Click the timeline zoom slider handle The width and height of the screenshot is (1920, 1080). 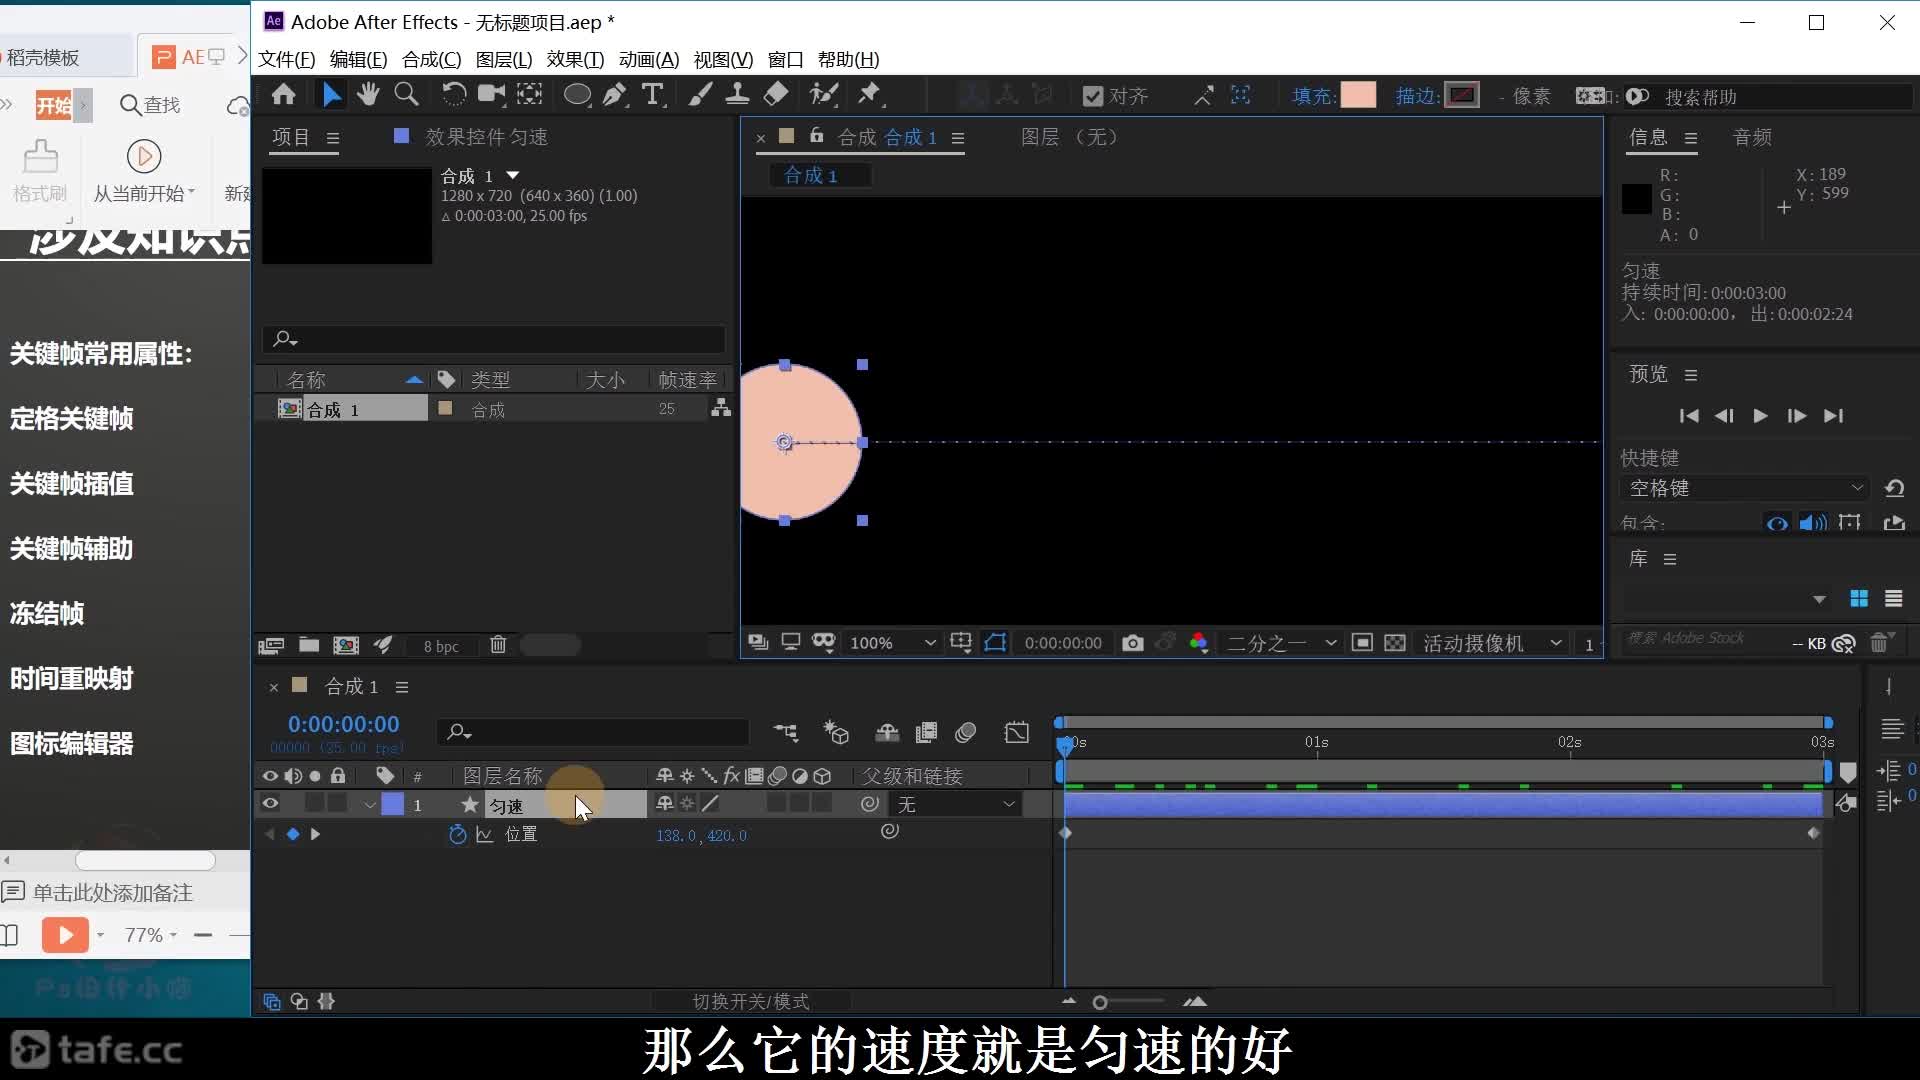click(x=1100, y=1002)
